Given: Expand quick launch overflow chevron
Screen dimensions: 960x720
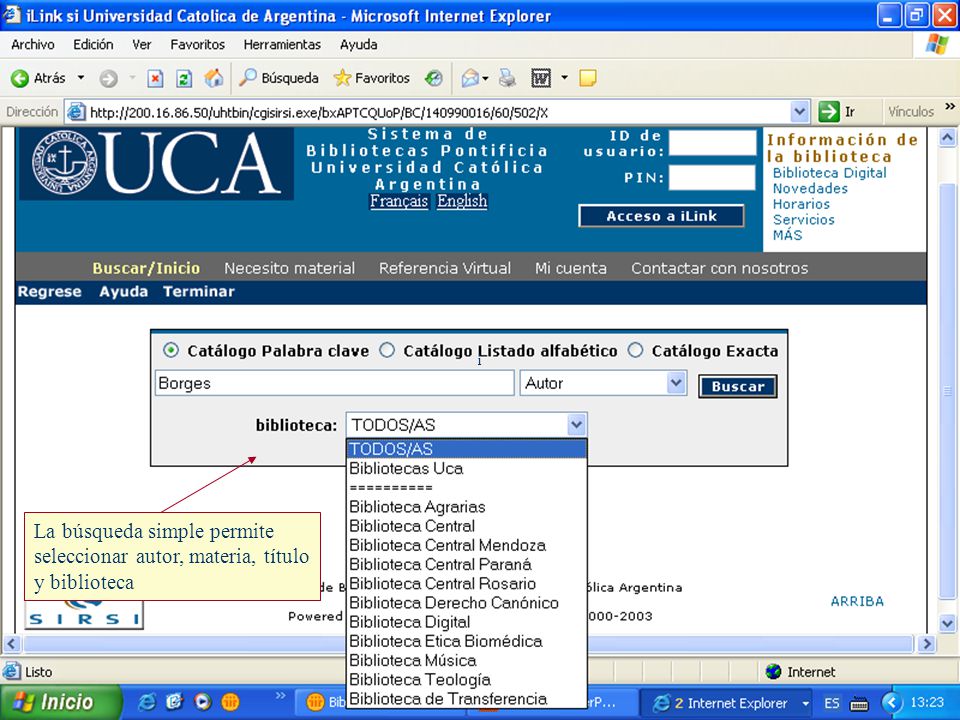Looking at the screenshot, I should tap(280, 696).
